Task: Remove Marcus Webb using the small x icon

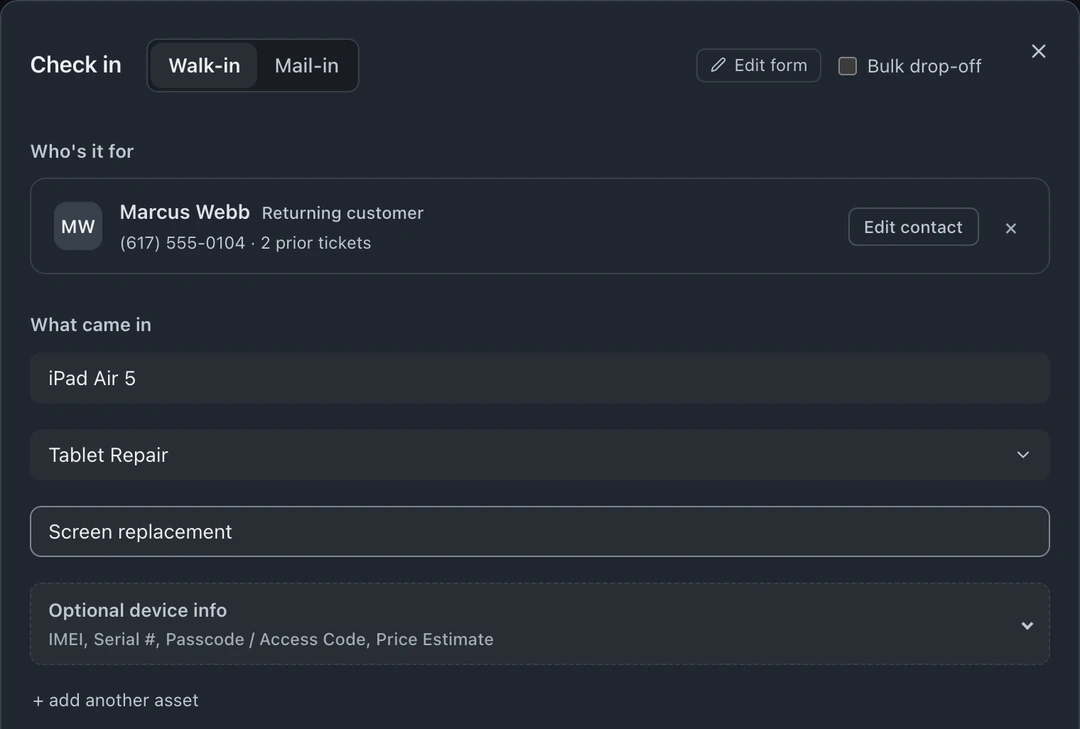Action: point(1010,228)
